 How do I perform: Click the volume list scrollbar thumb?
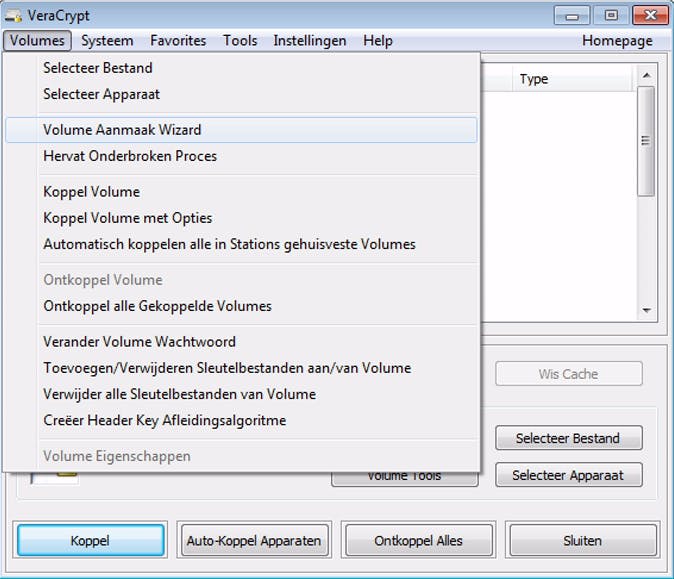(646, 141)
